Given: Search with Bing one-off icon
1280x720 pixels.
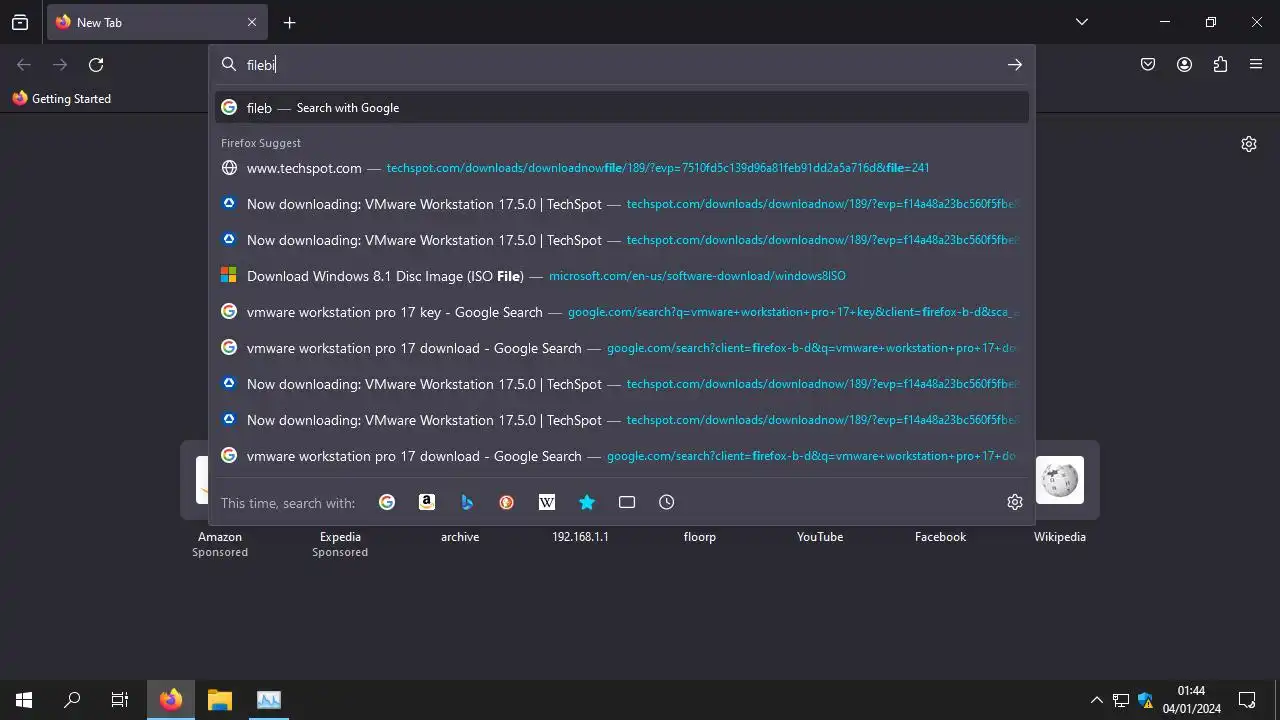Looking at the screenshot, I should pyautogui.click(x=467, y=502).
